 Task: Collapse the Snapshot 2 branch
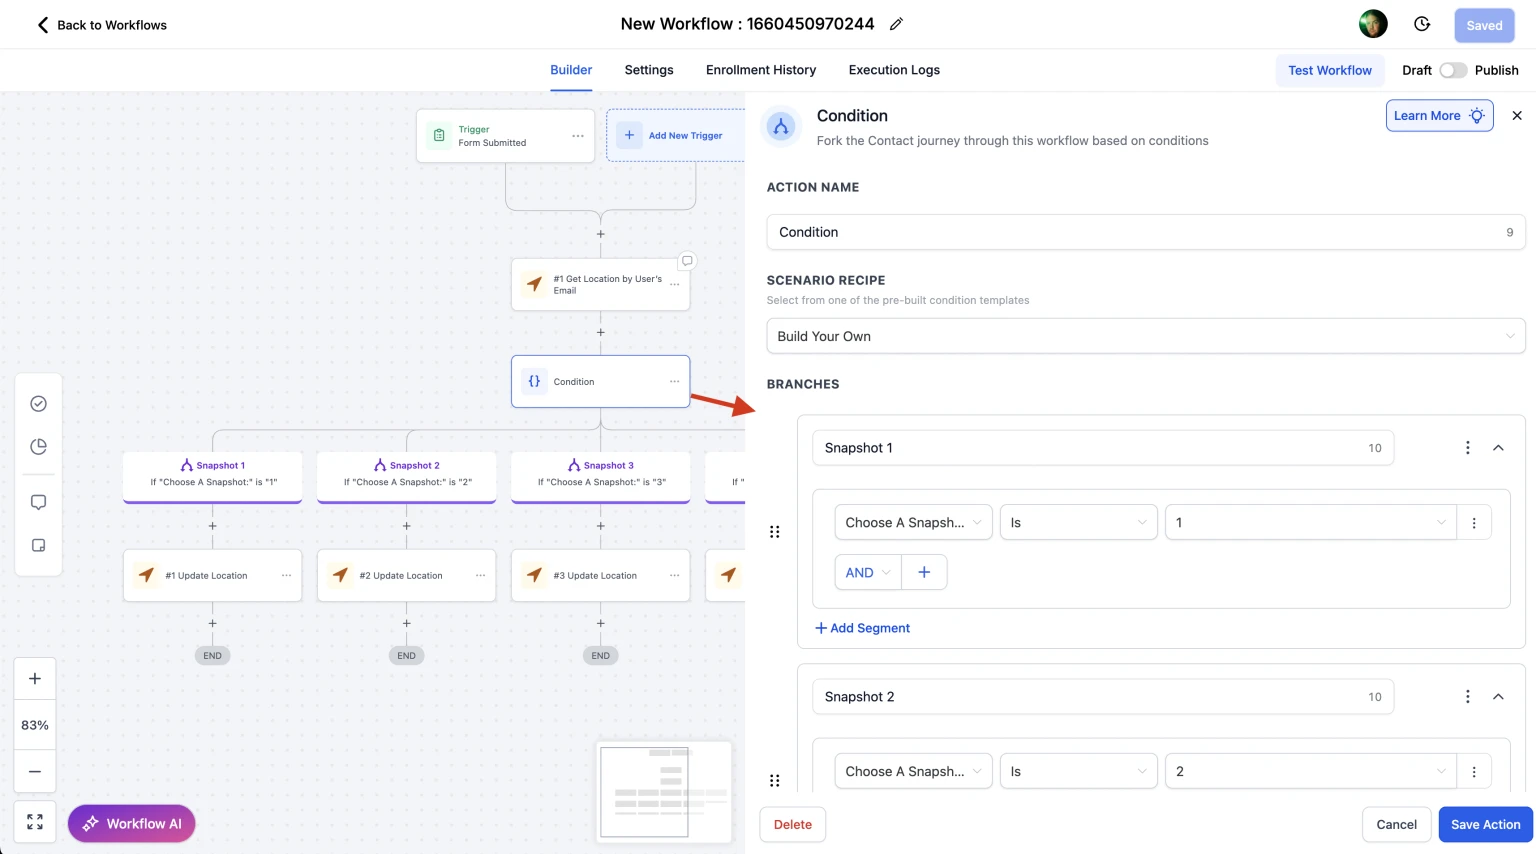pyautogui.click(x=1498, y=697)
